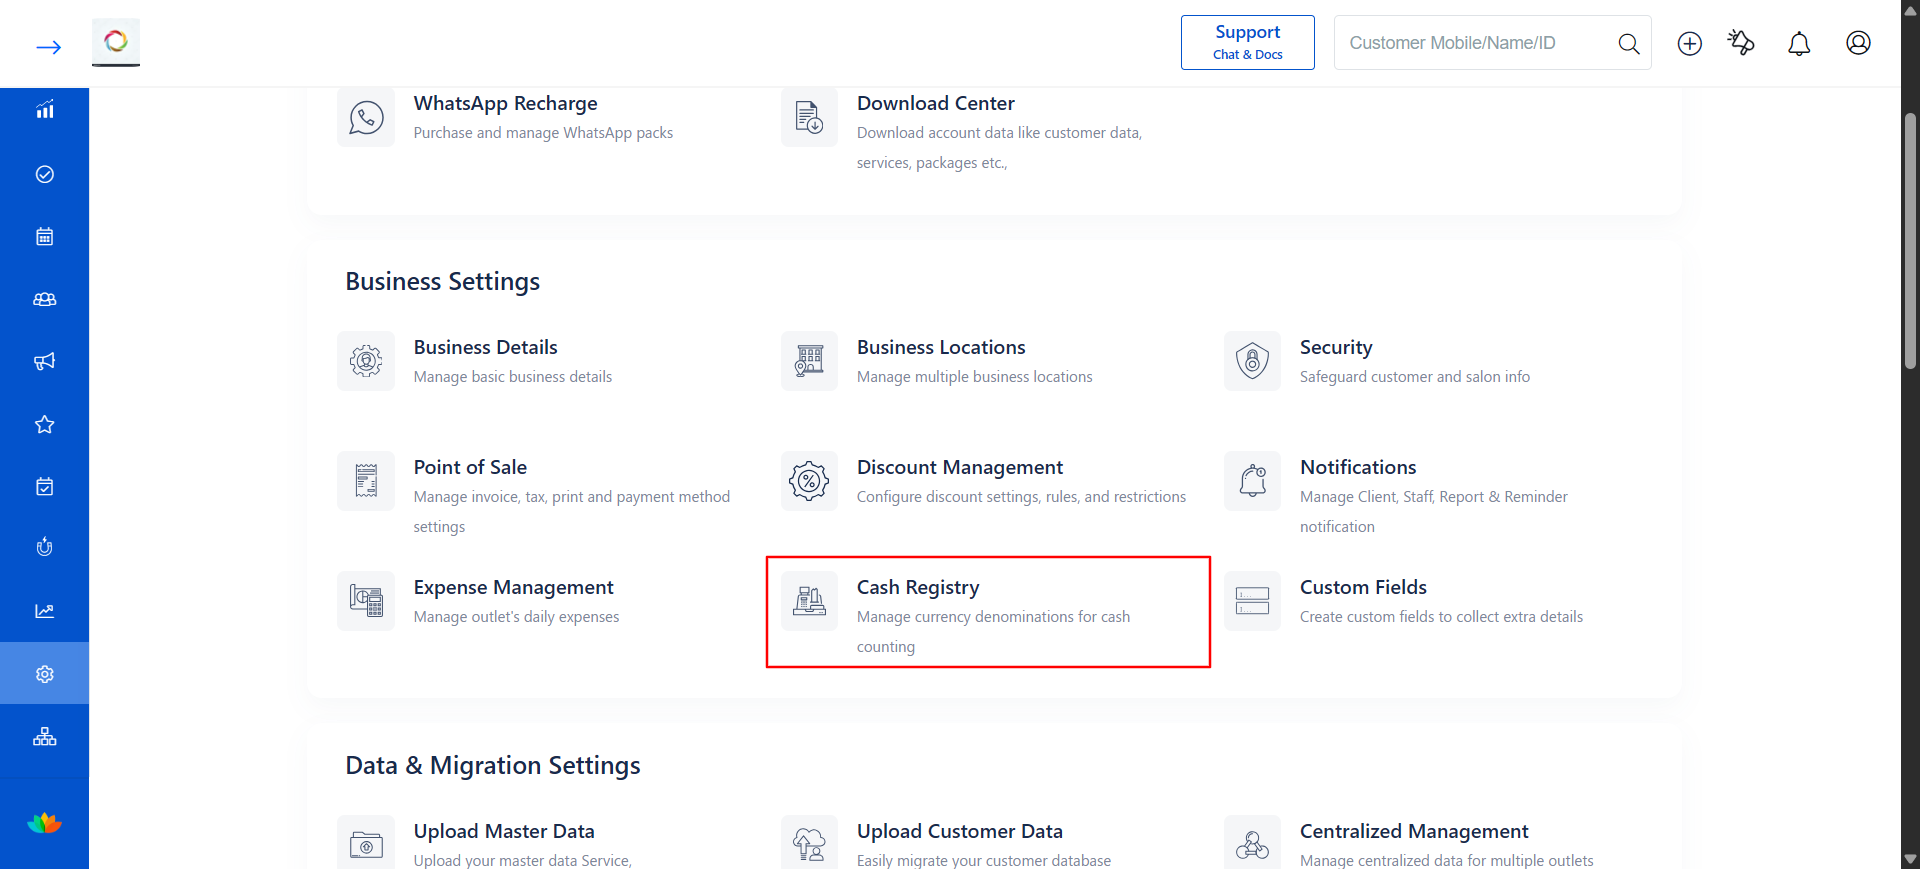This screenshot has height=869, width=1920.
Task: Open the star sidebar icon
Action: tap(45, 424)
